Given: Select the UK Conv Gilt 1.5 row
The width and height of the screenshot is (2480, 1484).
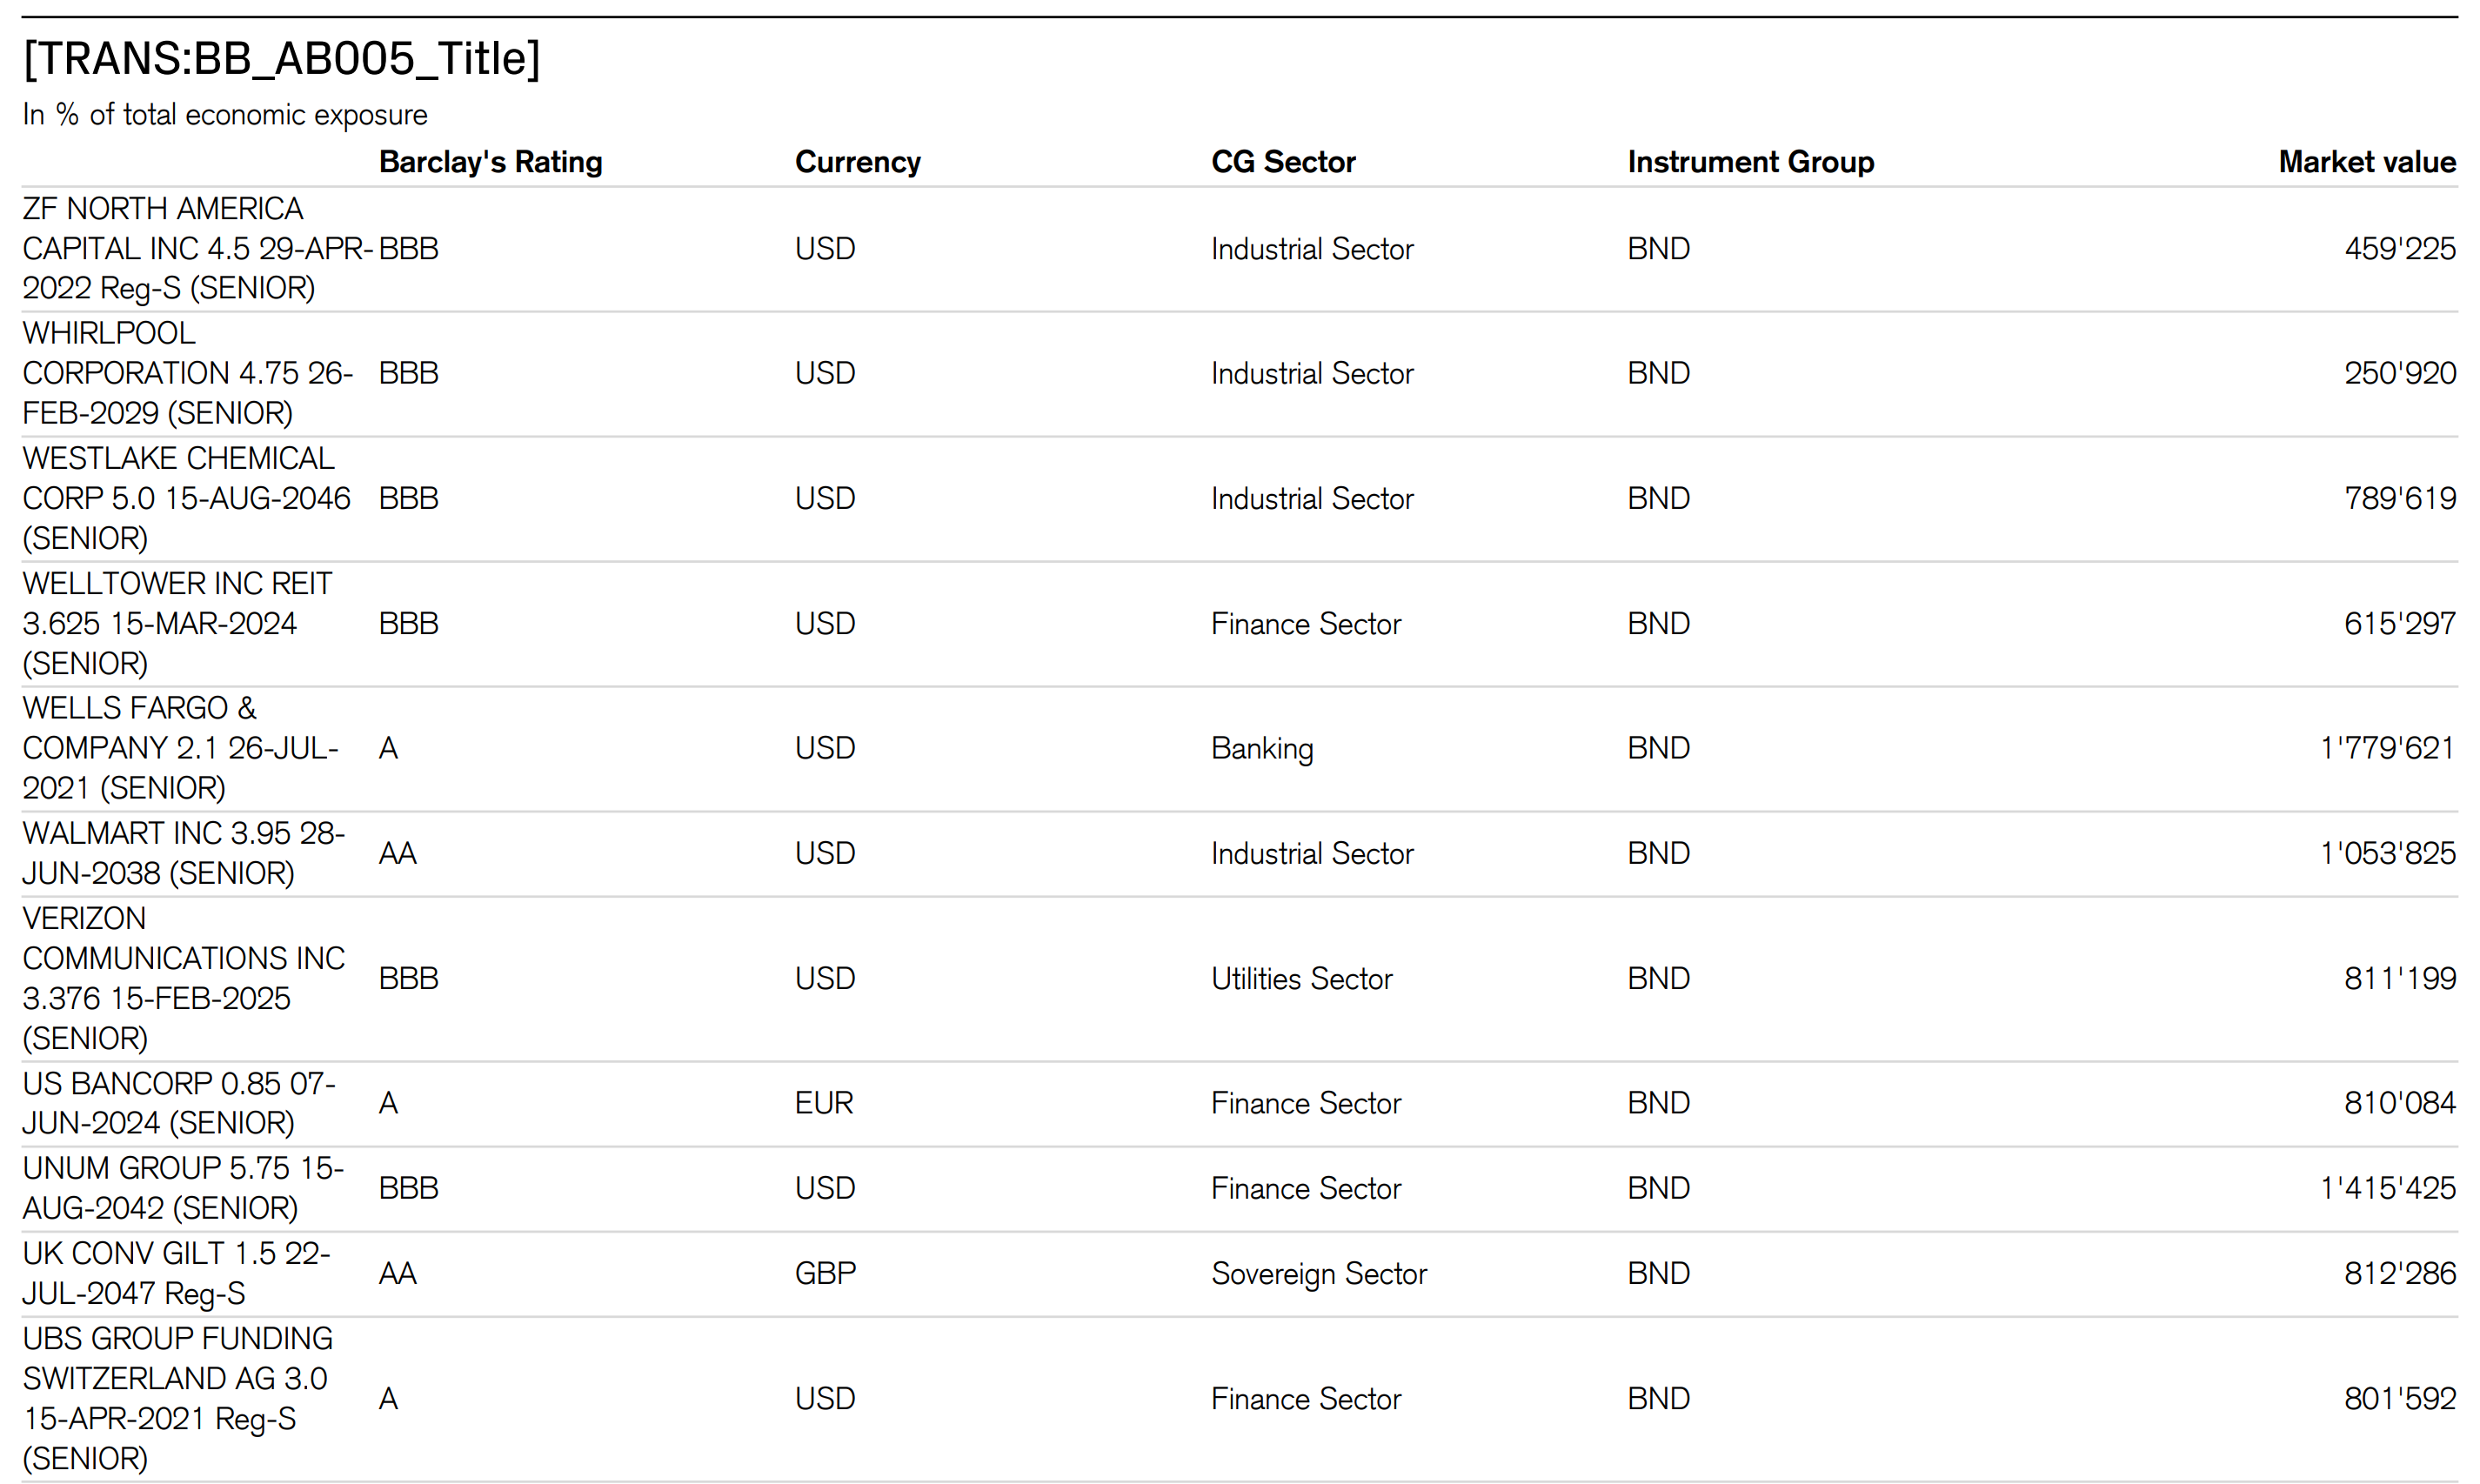Looking at the screenshot, I should [176, 1273].
